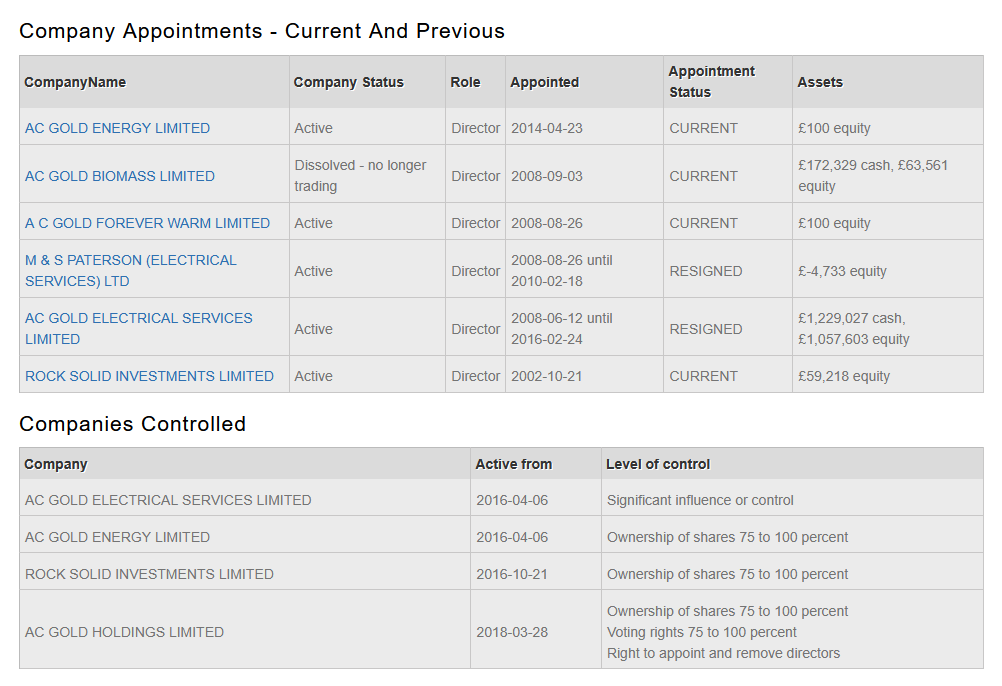The width and height of the screenshot is (1002, 686).
Task: Click the 2018-03-28 active from date
Action: tap(512, 632)
